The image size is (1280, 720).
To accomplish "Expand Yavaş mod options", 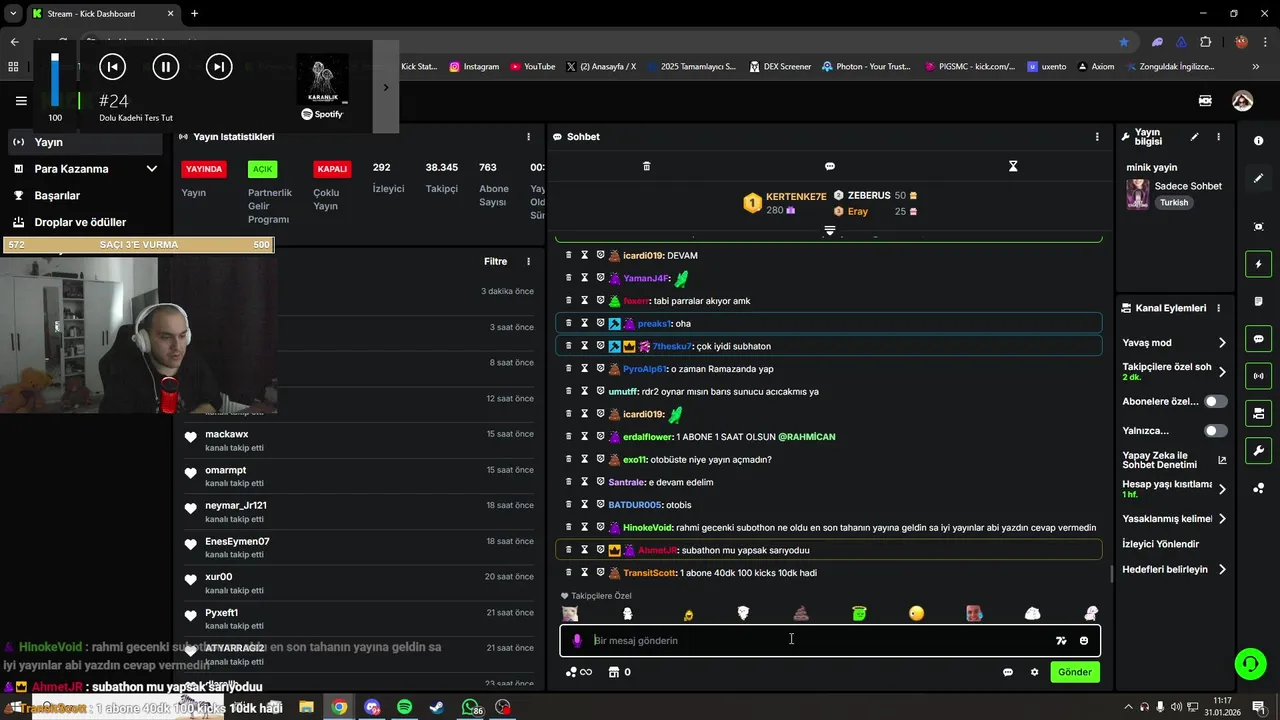I will tap(1222, 343).
